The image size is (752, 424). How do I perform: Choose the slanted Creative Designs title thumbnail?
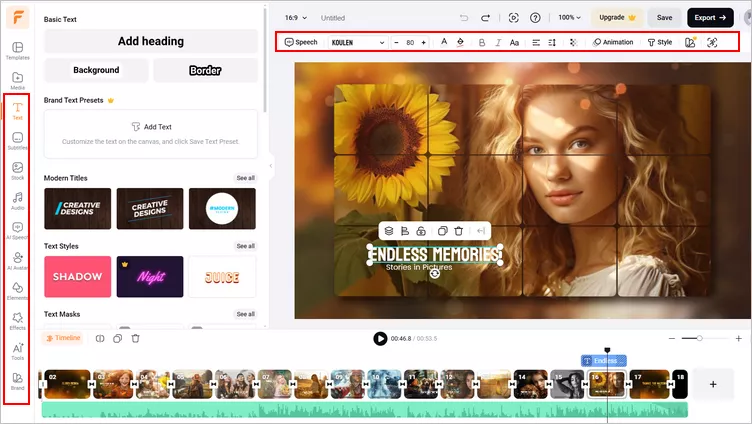150,209
